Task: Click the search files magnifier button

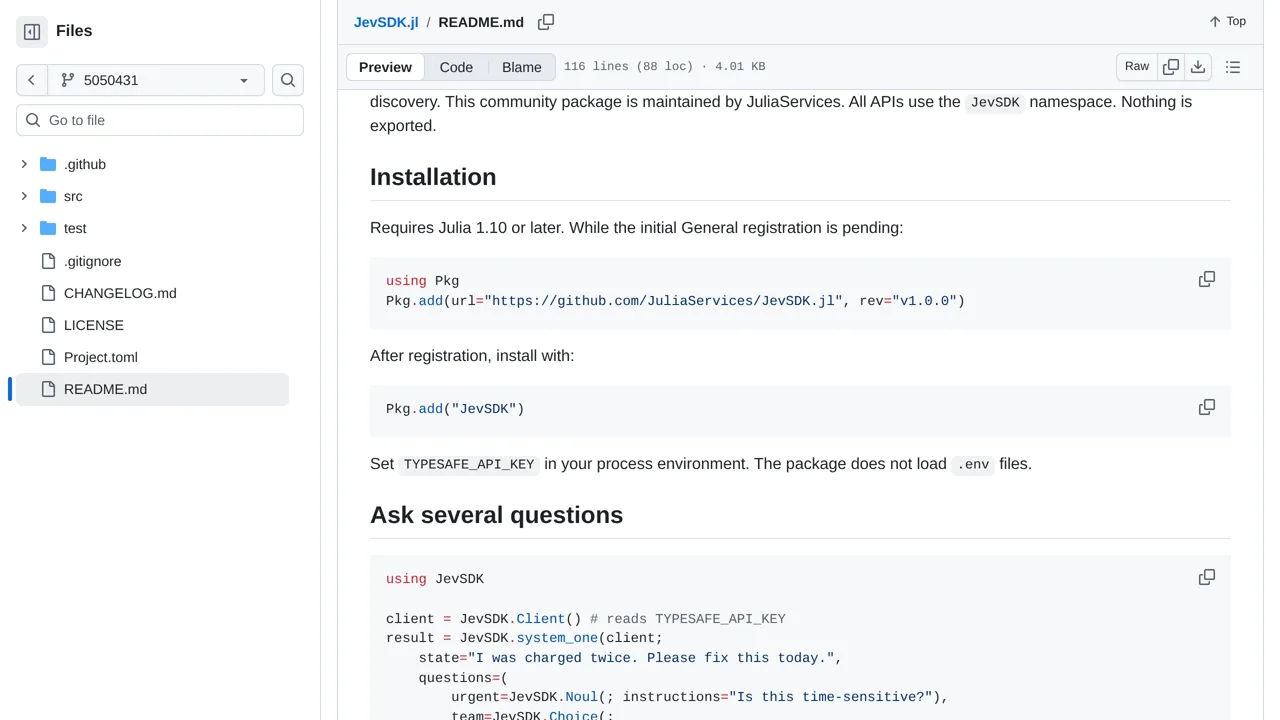Action: click(288, 80)
